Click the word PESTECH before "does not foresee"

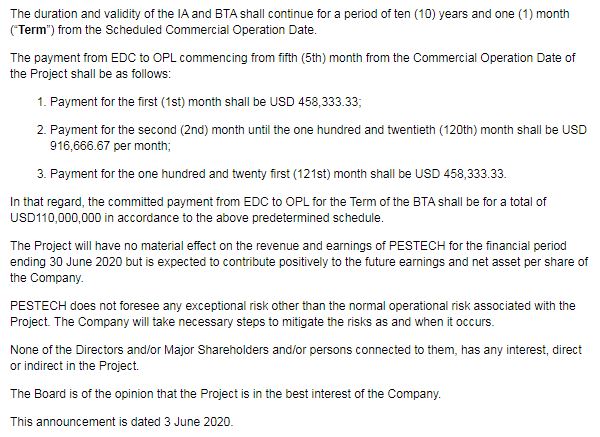click(38, 306)
